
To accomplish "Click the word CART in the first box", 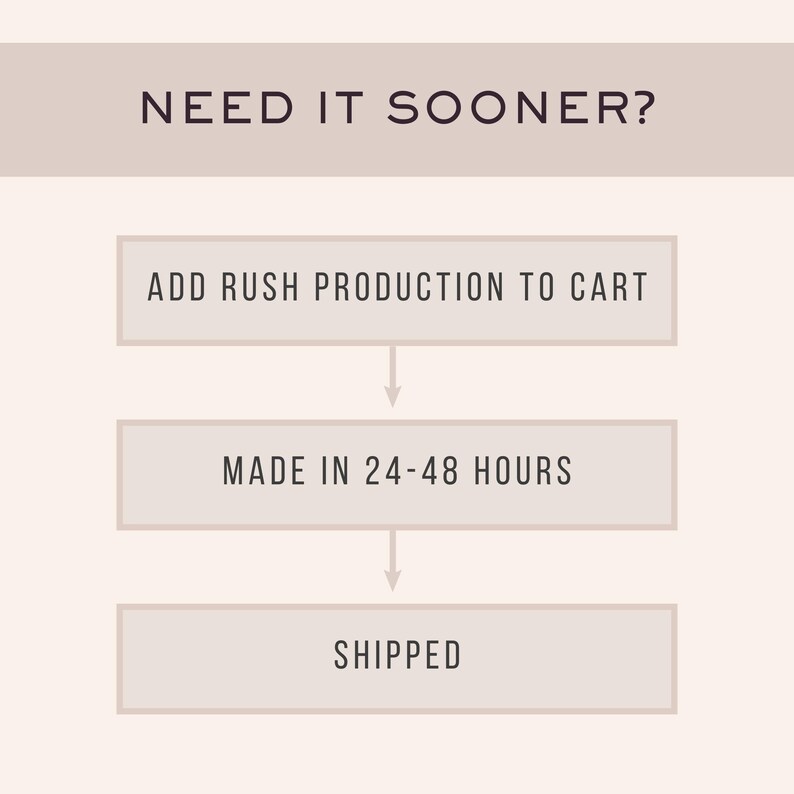I will coord(609,287).
